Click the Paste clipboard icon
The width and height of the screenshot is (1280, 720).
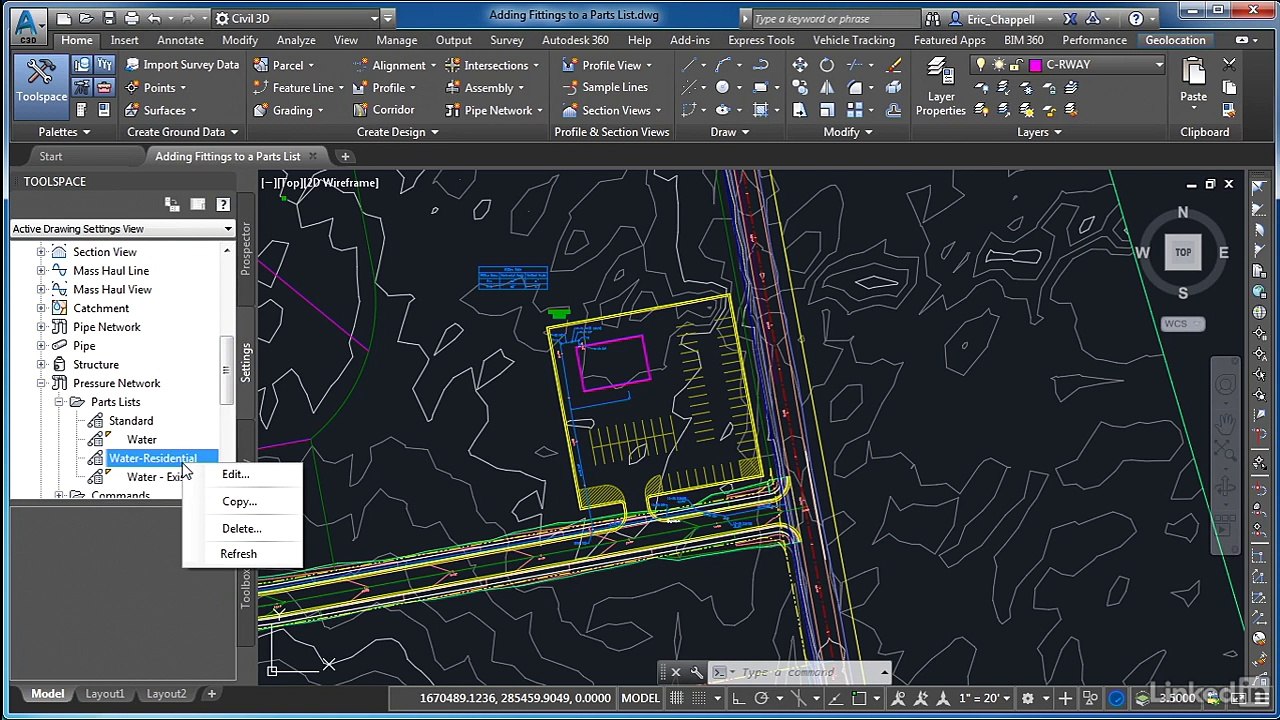click(1193, 80)
